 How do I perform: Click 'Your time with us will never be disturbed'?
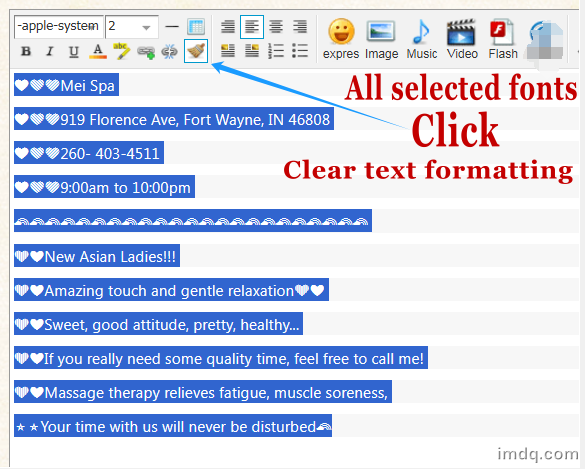tap(173, 425)
